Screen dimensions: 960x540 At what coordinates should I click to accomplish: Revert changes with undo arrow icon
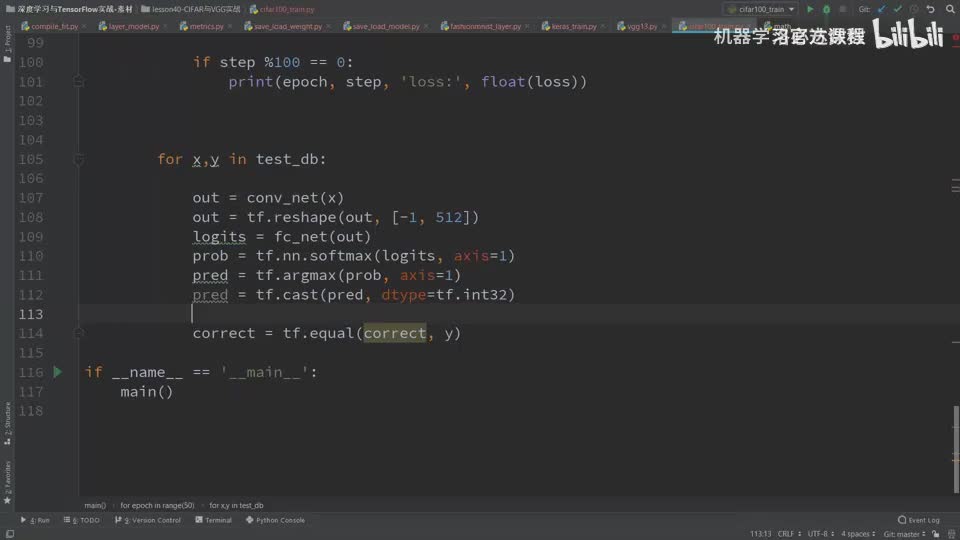point(931,9)
